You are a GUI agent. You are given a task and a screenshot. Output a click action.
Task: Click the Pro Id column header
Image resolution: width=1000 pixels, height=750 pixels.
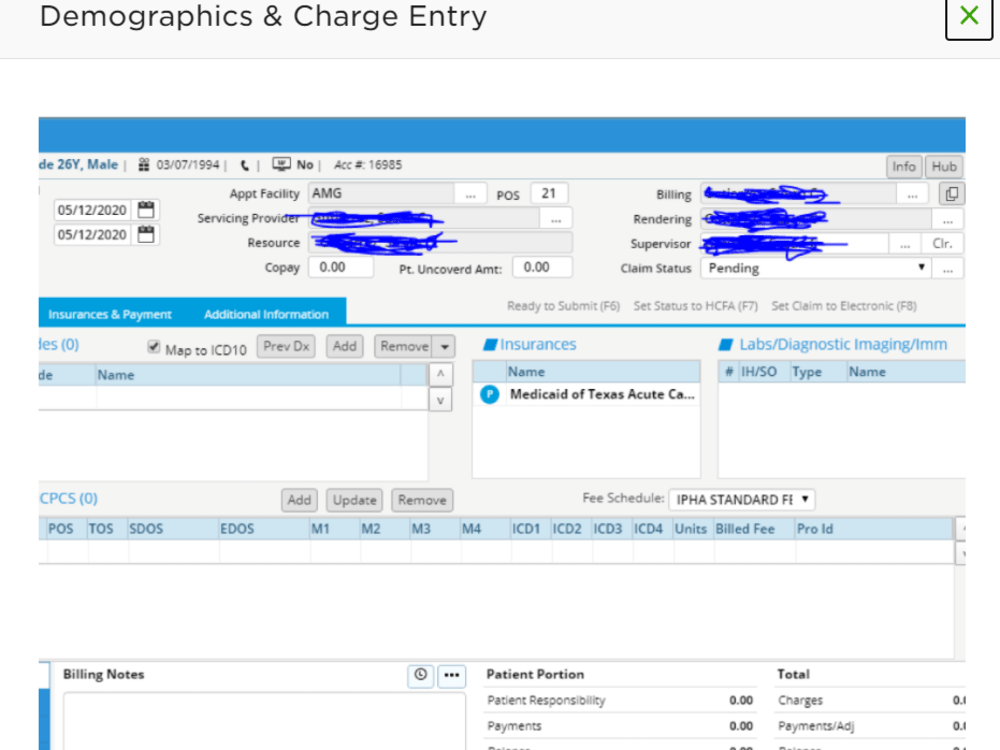[874, 529]
